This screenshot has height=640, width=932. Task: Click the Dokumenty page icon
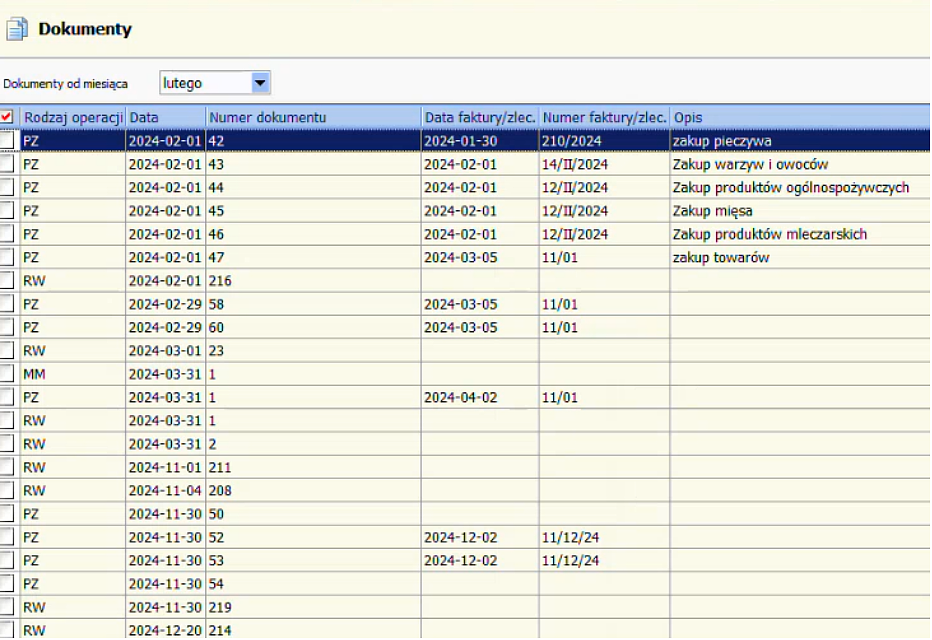coord(16,29)
